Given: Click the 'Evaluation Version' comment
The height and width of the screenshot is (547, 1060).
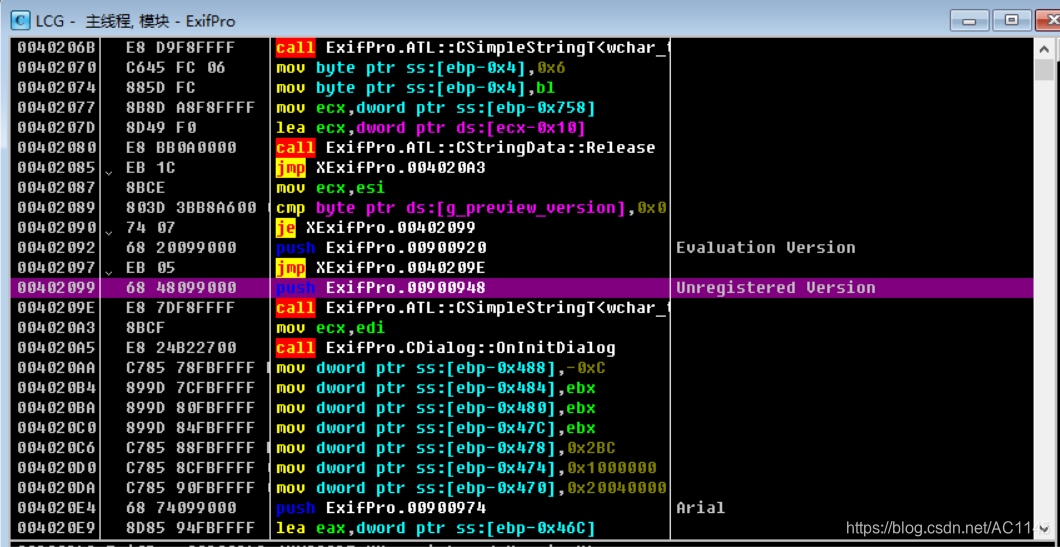Looking at the screenshot, I should [766, 247].
